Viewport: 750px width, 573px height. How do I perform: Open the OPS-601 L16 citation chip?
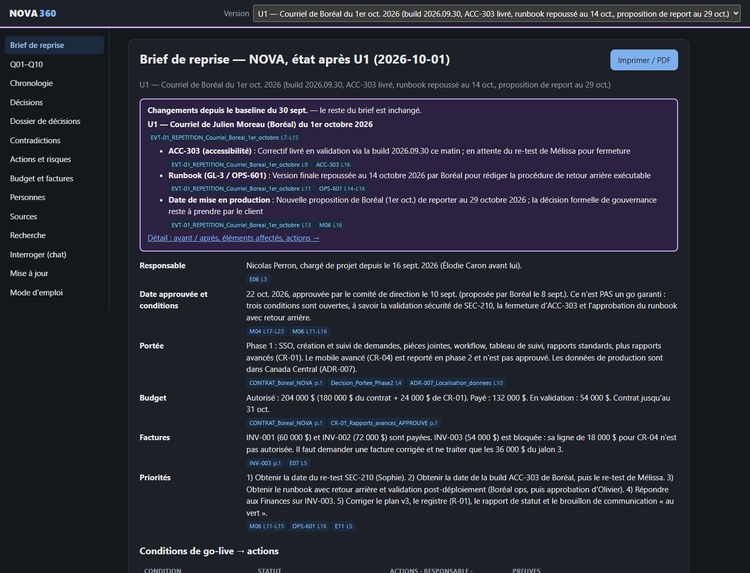tap(309, 526)
